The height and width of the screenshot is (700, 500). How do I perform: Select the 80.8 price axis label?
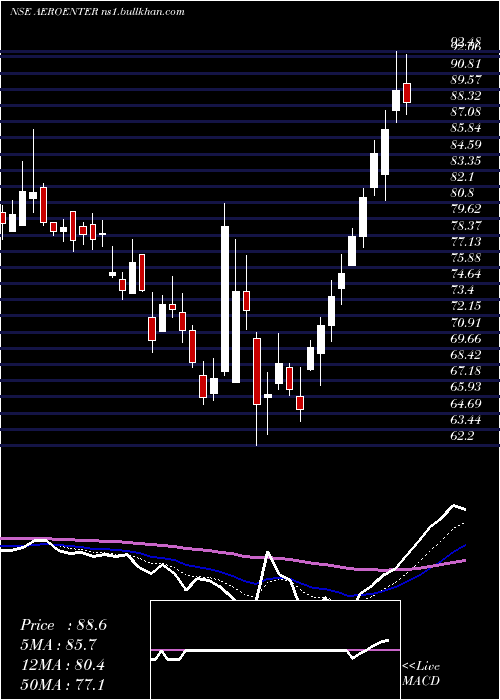point(462,193)
